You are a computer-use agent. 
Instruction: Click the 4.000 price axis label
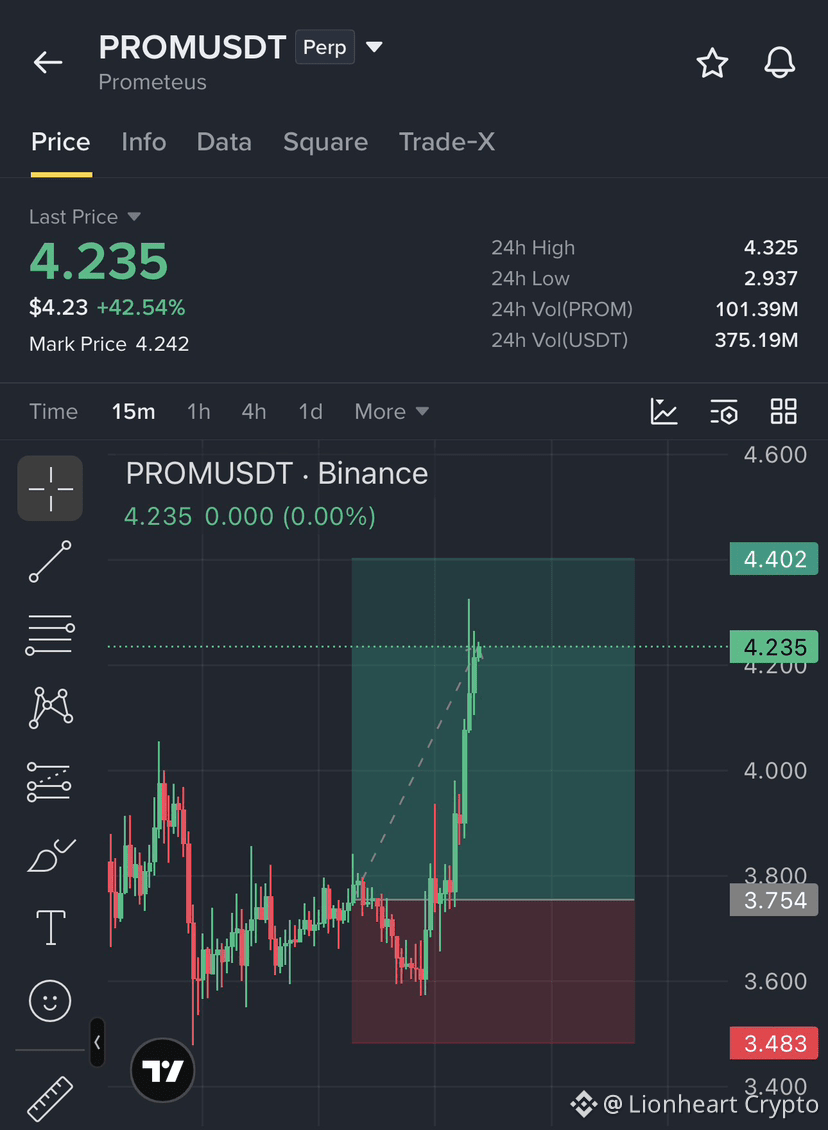point(775,771)
